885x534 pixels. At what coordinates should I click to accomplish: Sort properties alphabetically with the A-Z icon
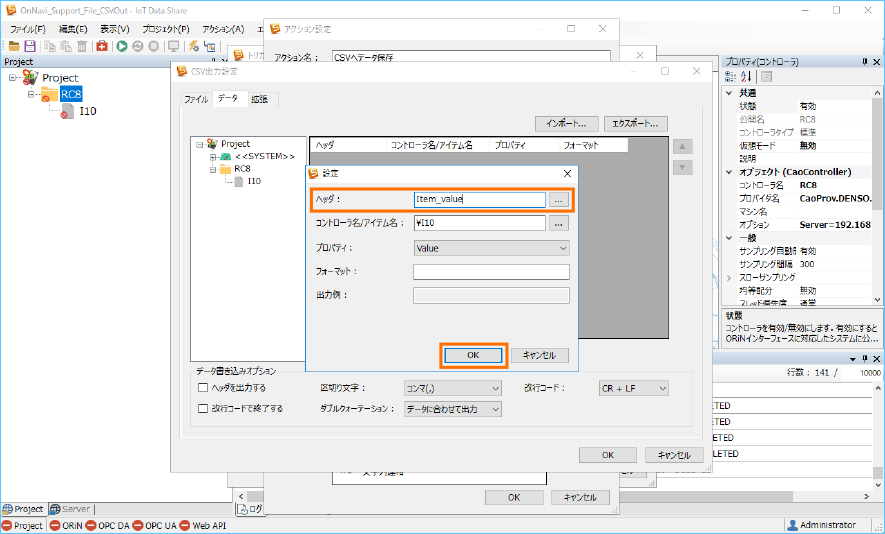tap(746, 77)
